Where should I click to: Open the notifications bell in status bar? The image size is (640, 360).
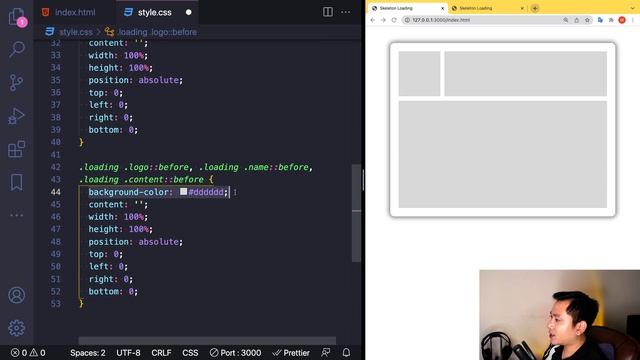click(x=346, y=353)
